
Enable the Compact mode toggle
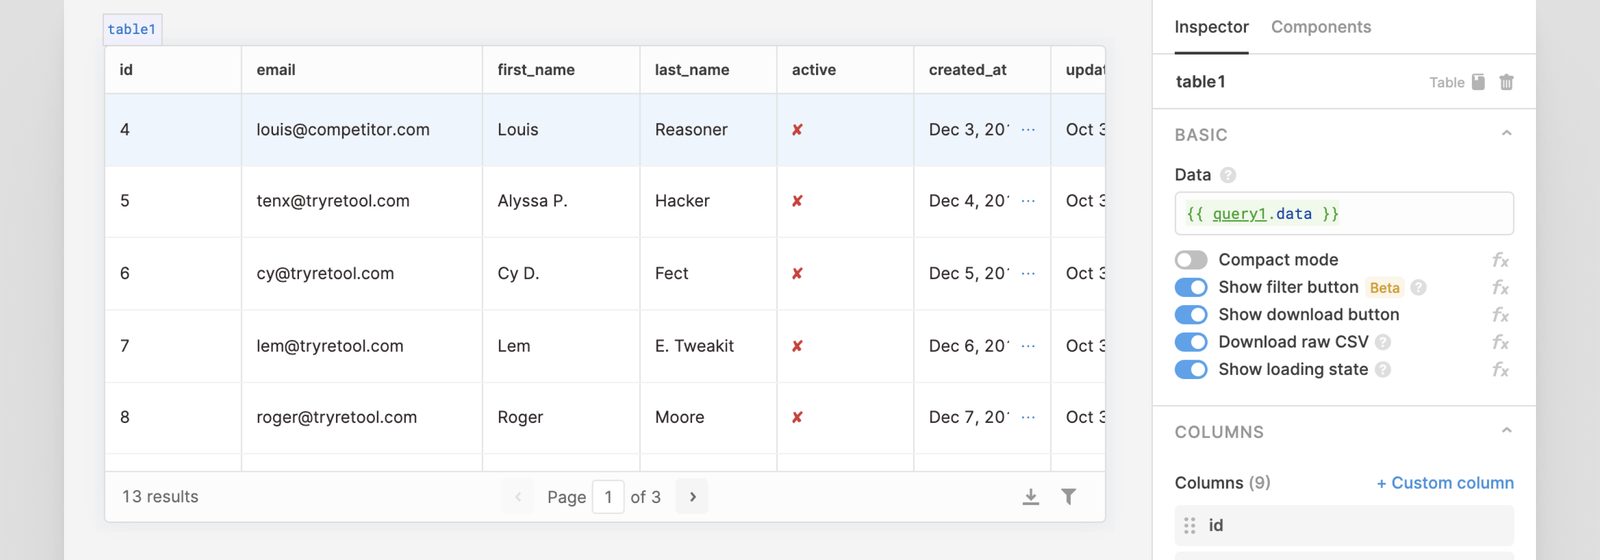[x=1191, y=260]
